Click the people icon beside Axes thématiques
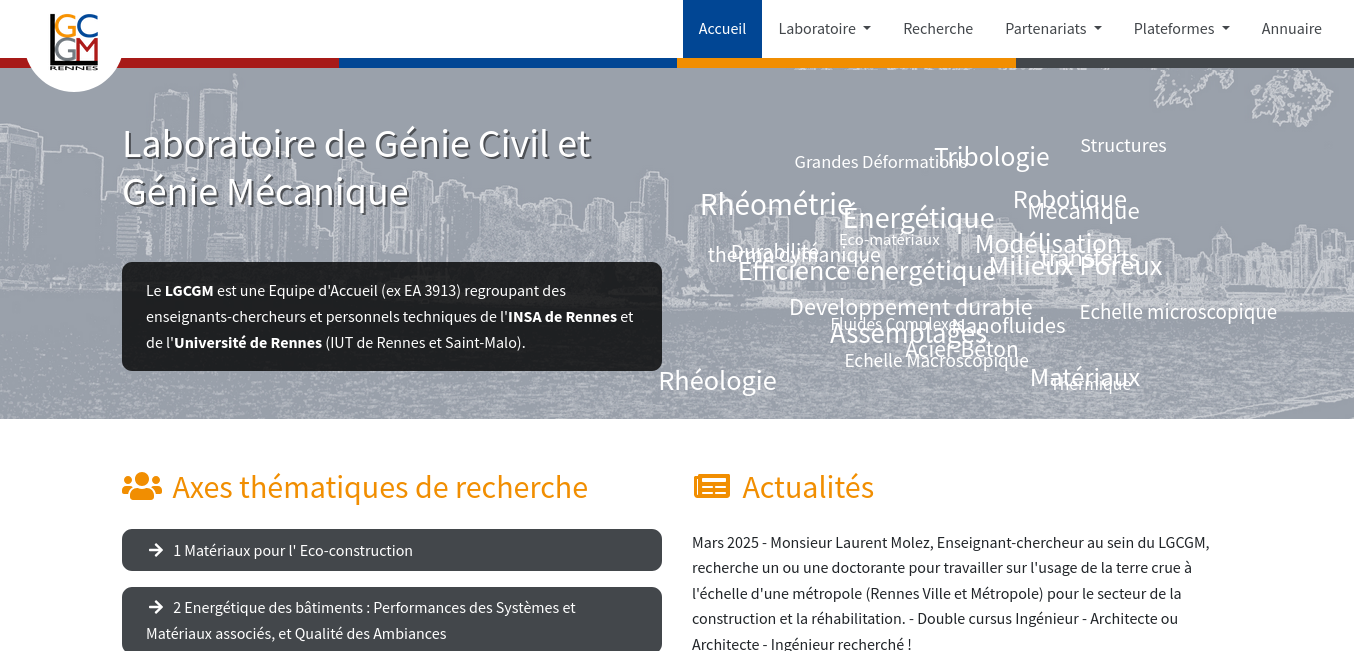This screenshot has width=1366, height=651. click(142, 487)
